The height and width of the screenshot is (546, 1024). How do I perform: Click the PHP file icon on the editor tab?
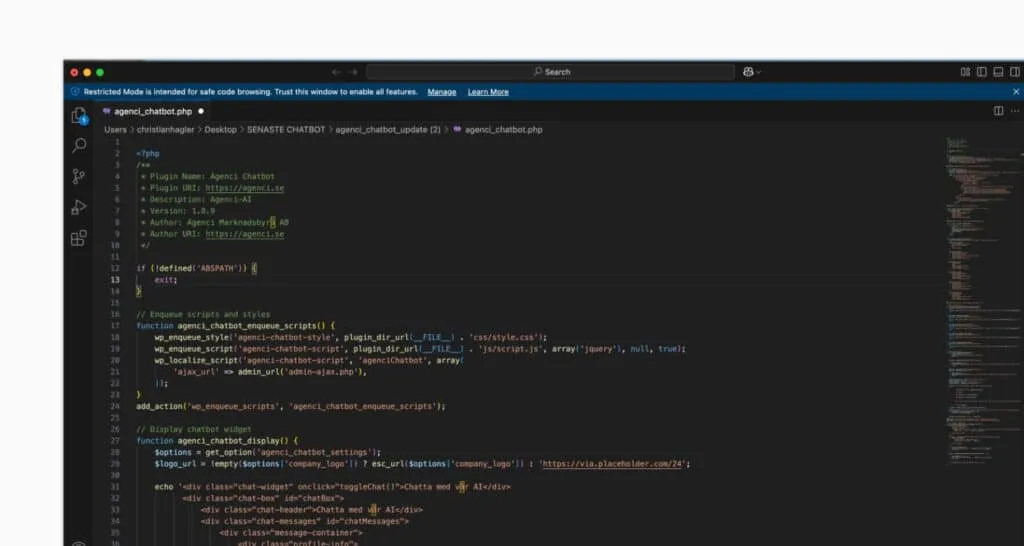(107, 112)
